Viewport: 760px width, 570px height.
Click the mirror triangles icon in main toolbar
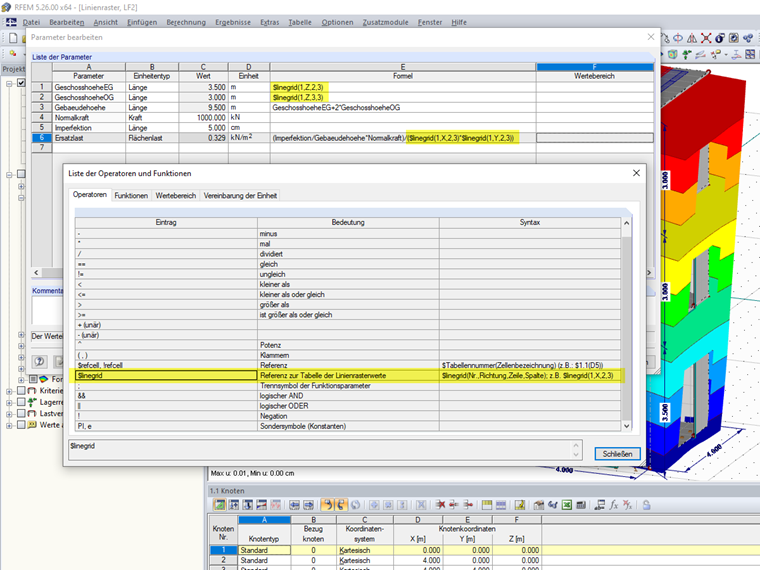coord(692,38)
